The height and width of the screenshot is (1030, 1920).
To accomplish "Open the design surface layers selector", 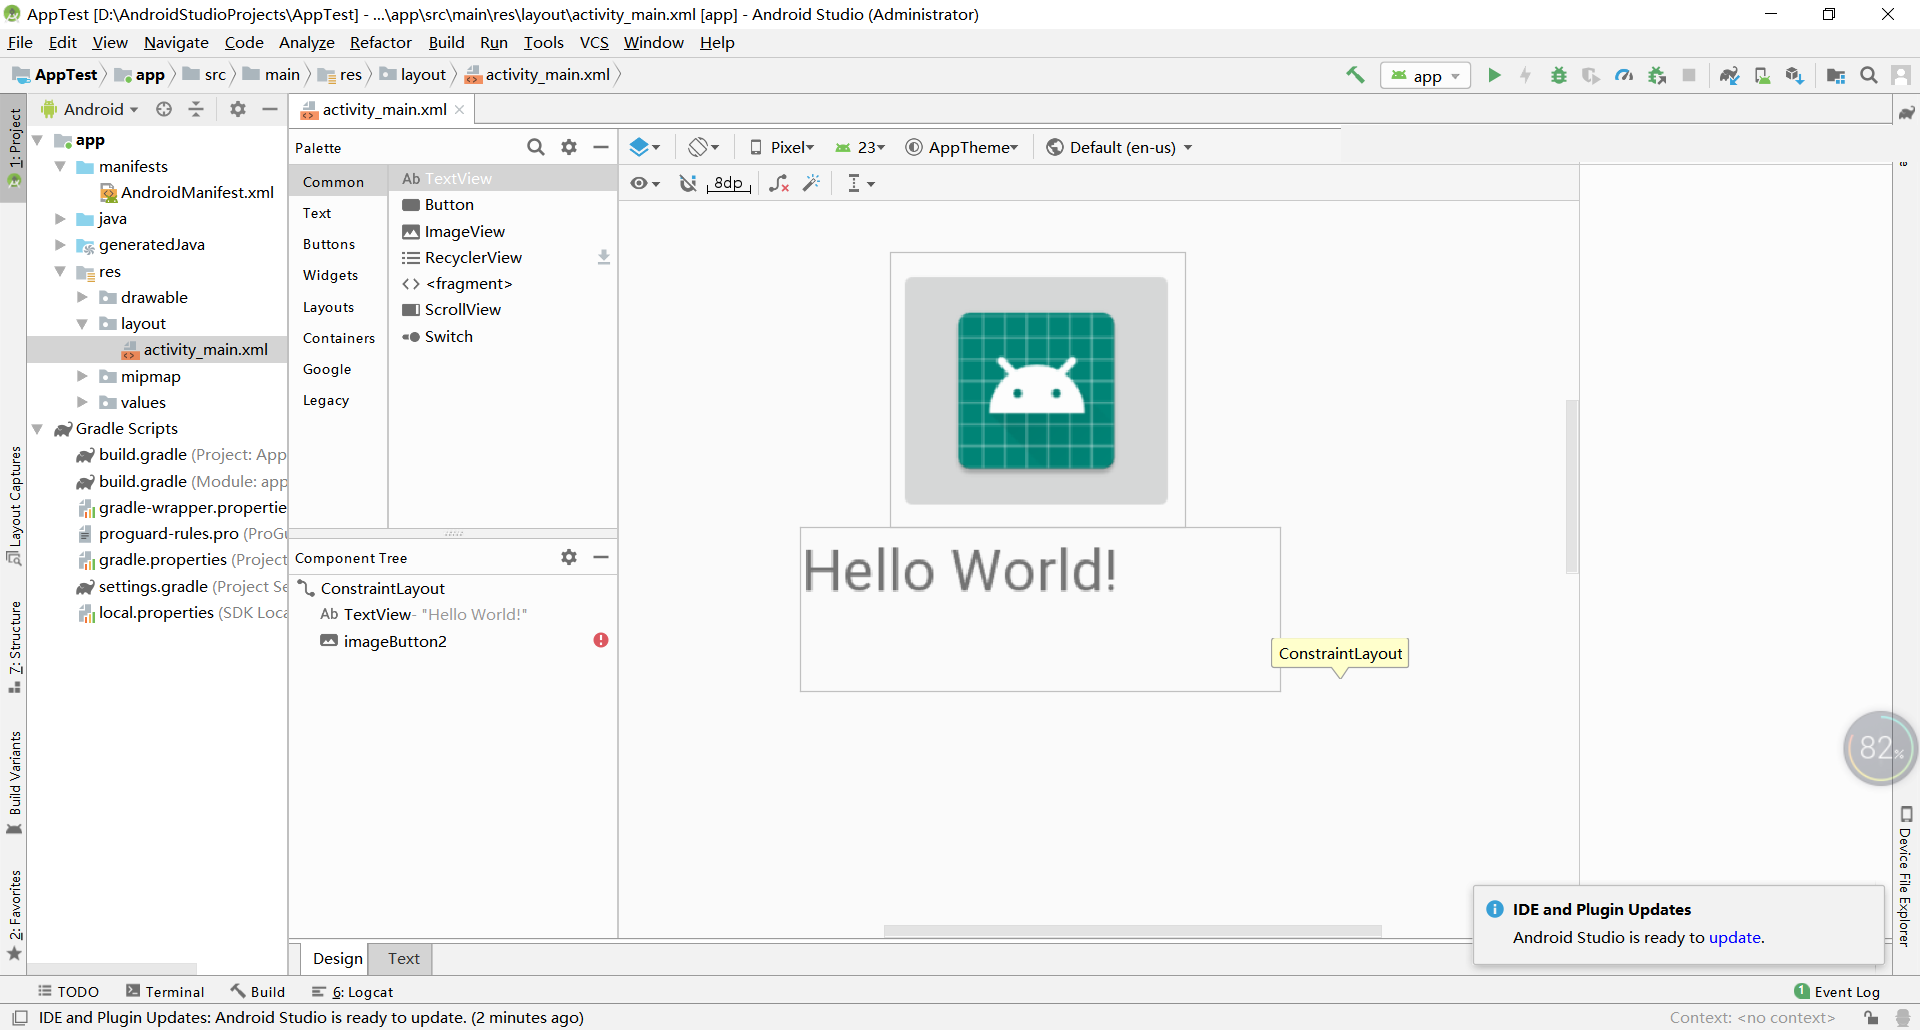I will 645,147.
